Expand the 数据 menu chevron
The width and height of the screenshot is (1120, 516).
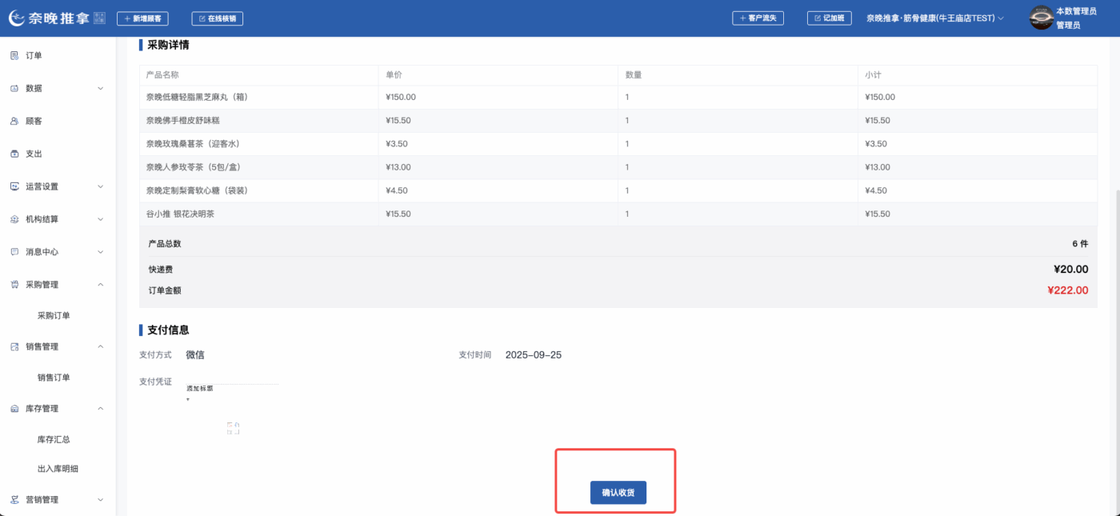(100, 89)
